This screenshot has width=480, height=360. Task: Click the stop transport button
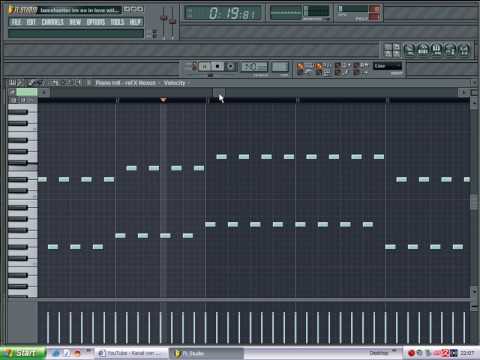[x=217, y=67]
